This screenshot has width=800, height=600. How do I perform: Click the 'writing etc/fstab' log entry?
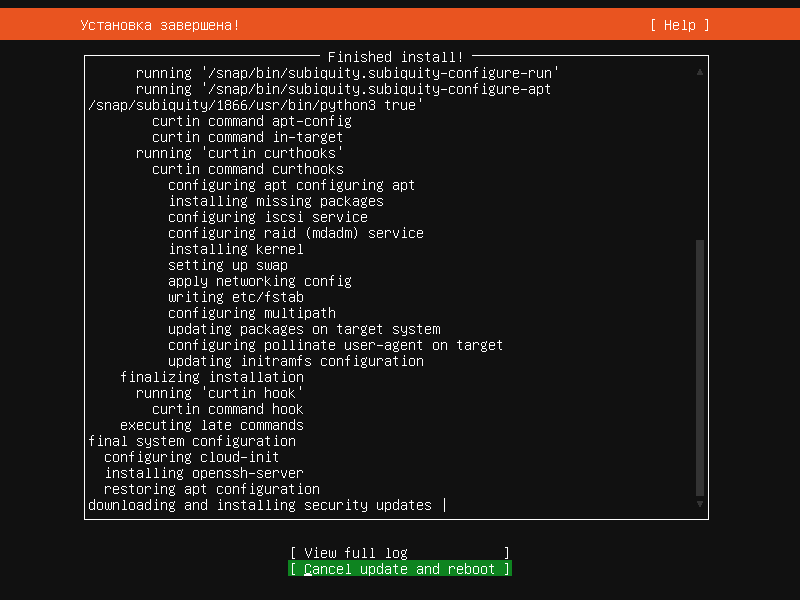(235, 297)
